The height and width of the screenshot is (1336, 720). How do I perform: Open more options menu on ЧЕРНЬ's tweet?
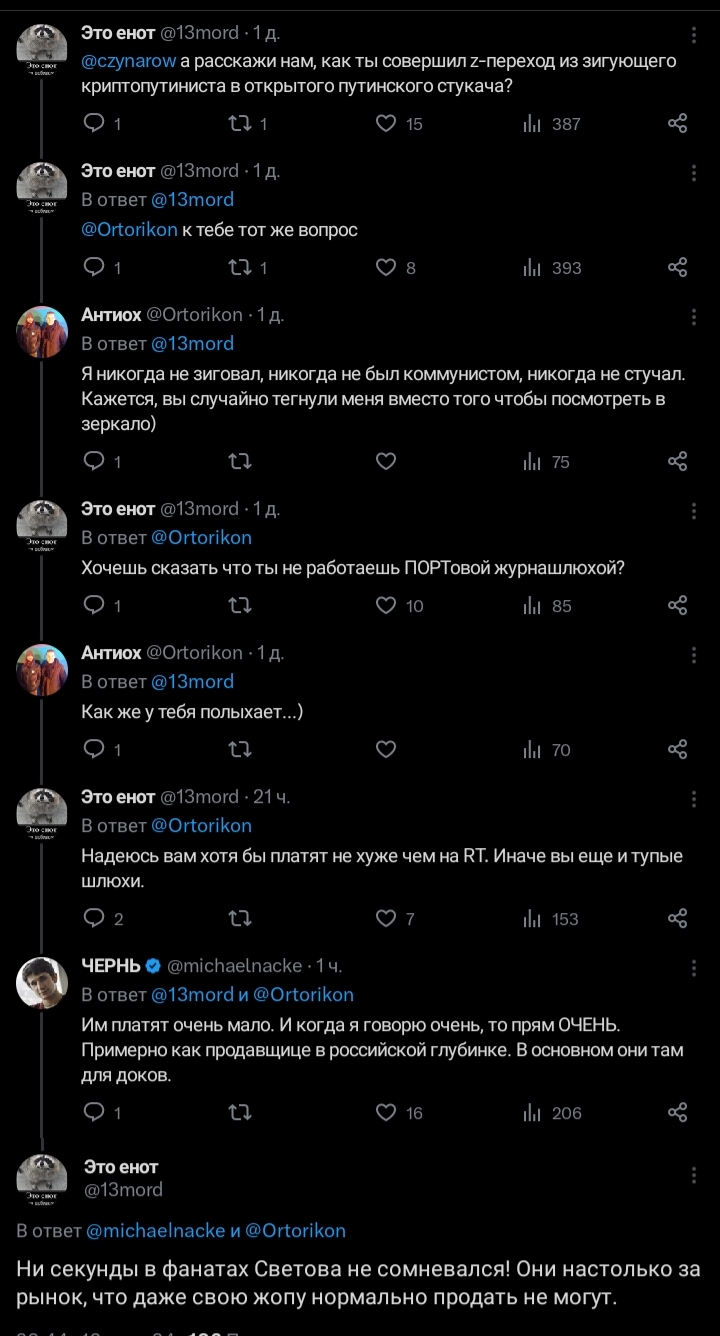[x=694, y=968]
